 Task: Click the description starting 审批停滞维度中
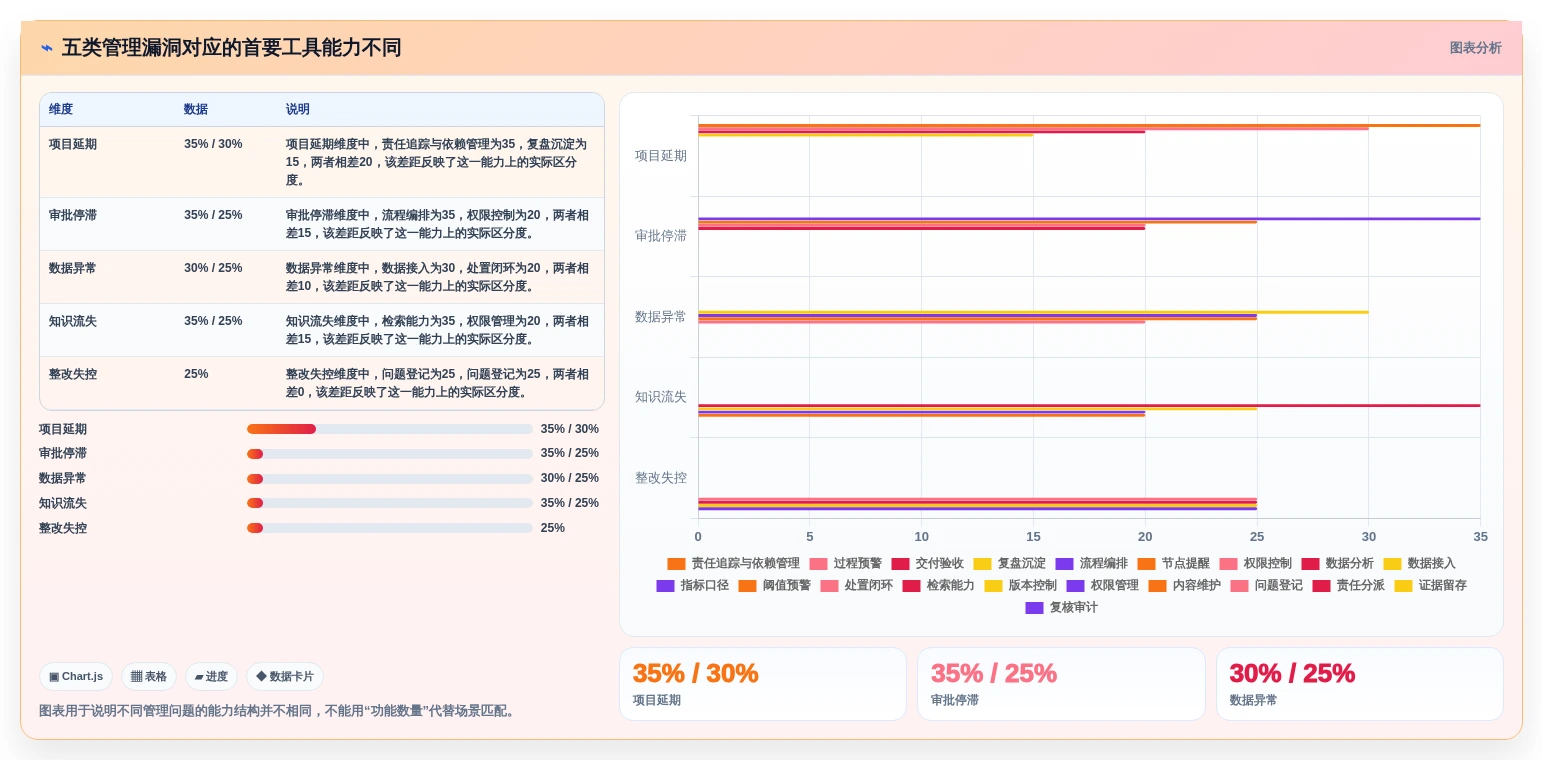point(437,224)
